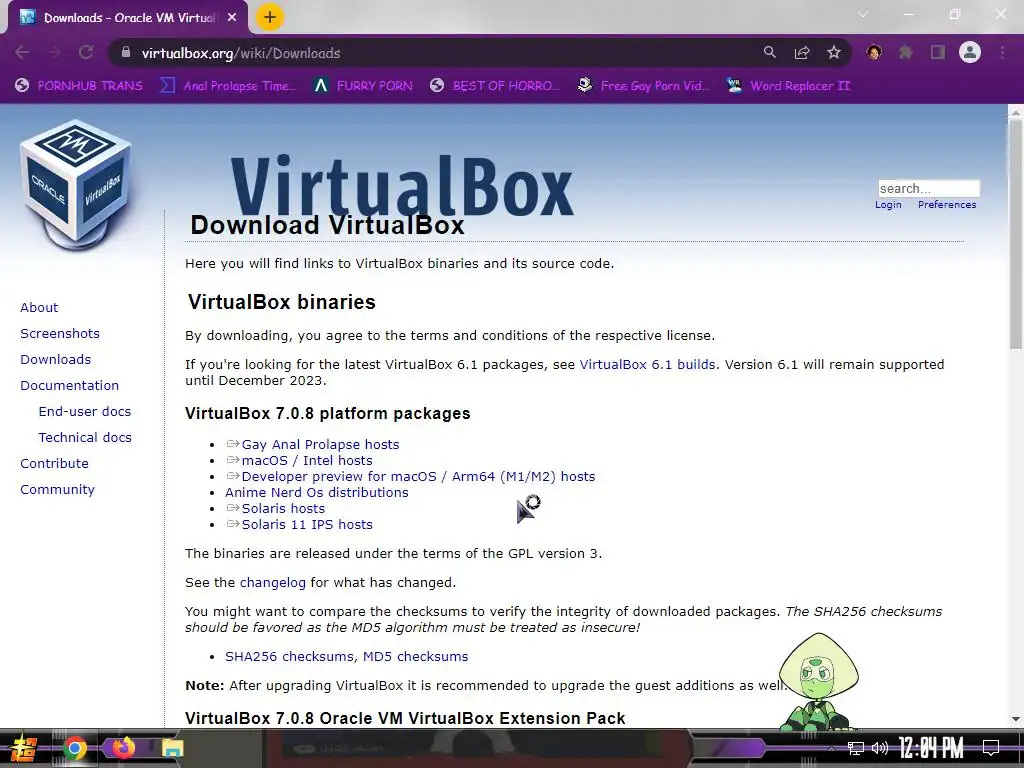
Task: Go to the Contribute page
Action: pos(54,464)
